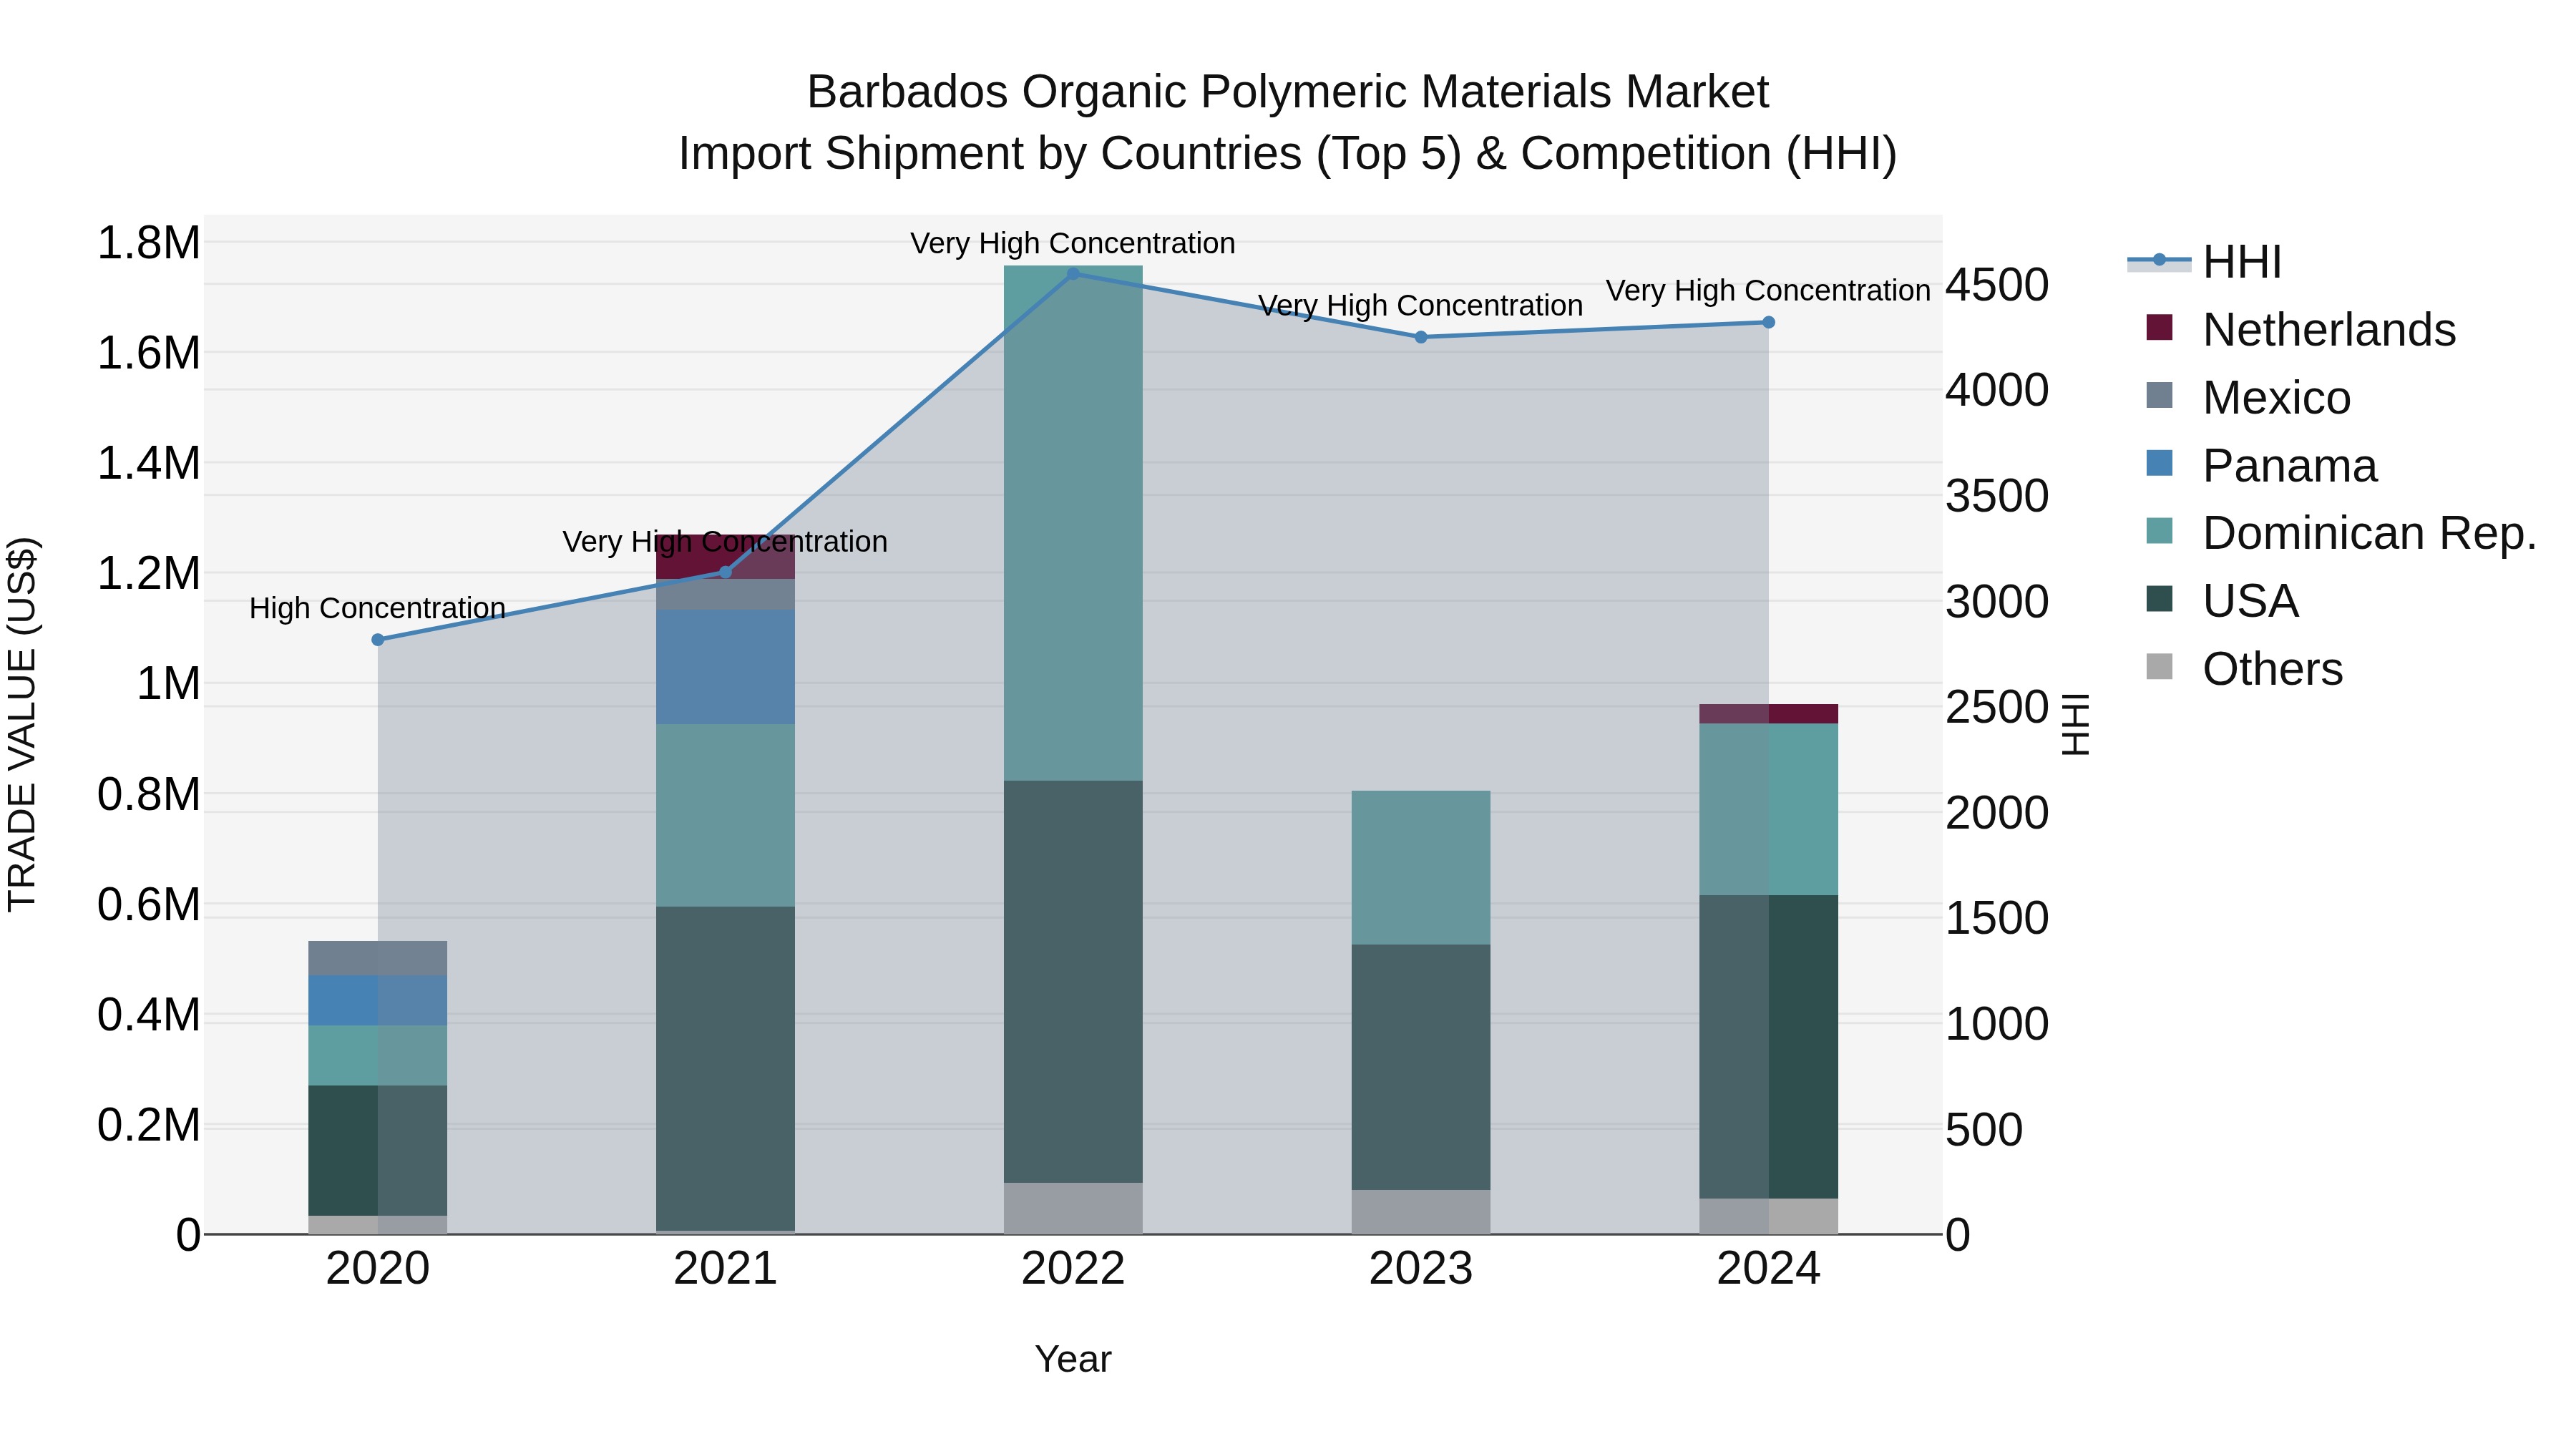Image resolution: width=2576 pixels, height=1449 pixels.
Task: Select the 2021 HHI data point
Action: coord(726,573)
